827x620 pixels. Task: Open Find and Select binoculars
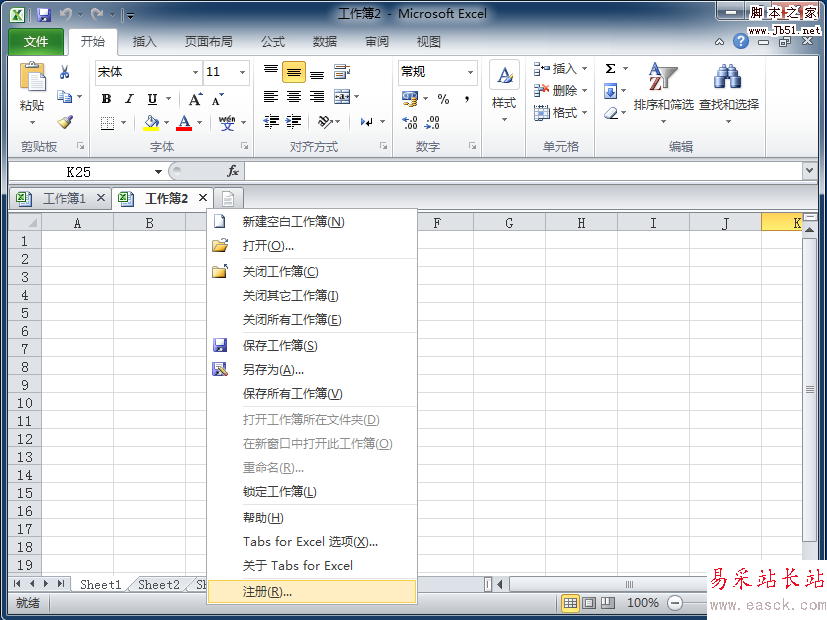point(728,93)
